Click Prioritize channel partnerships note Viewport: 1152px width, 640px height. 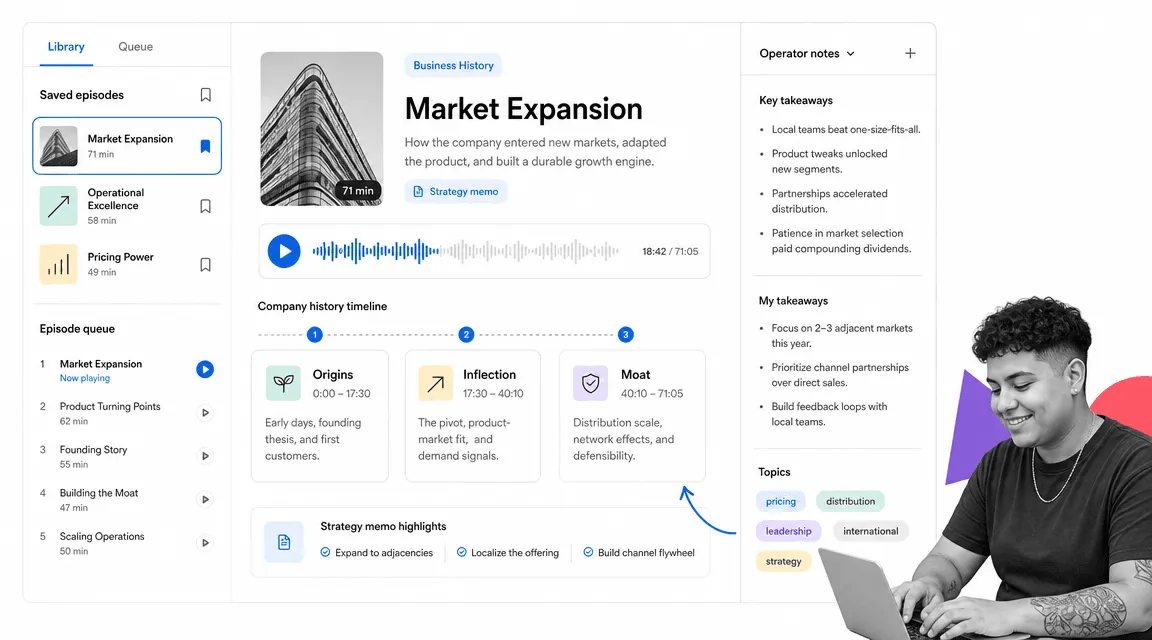(840, 375)
